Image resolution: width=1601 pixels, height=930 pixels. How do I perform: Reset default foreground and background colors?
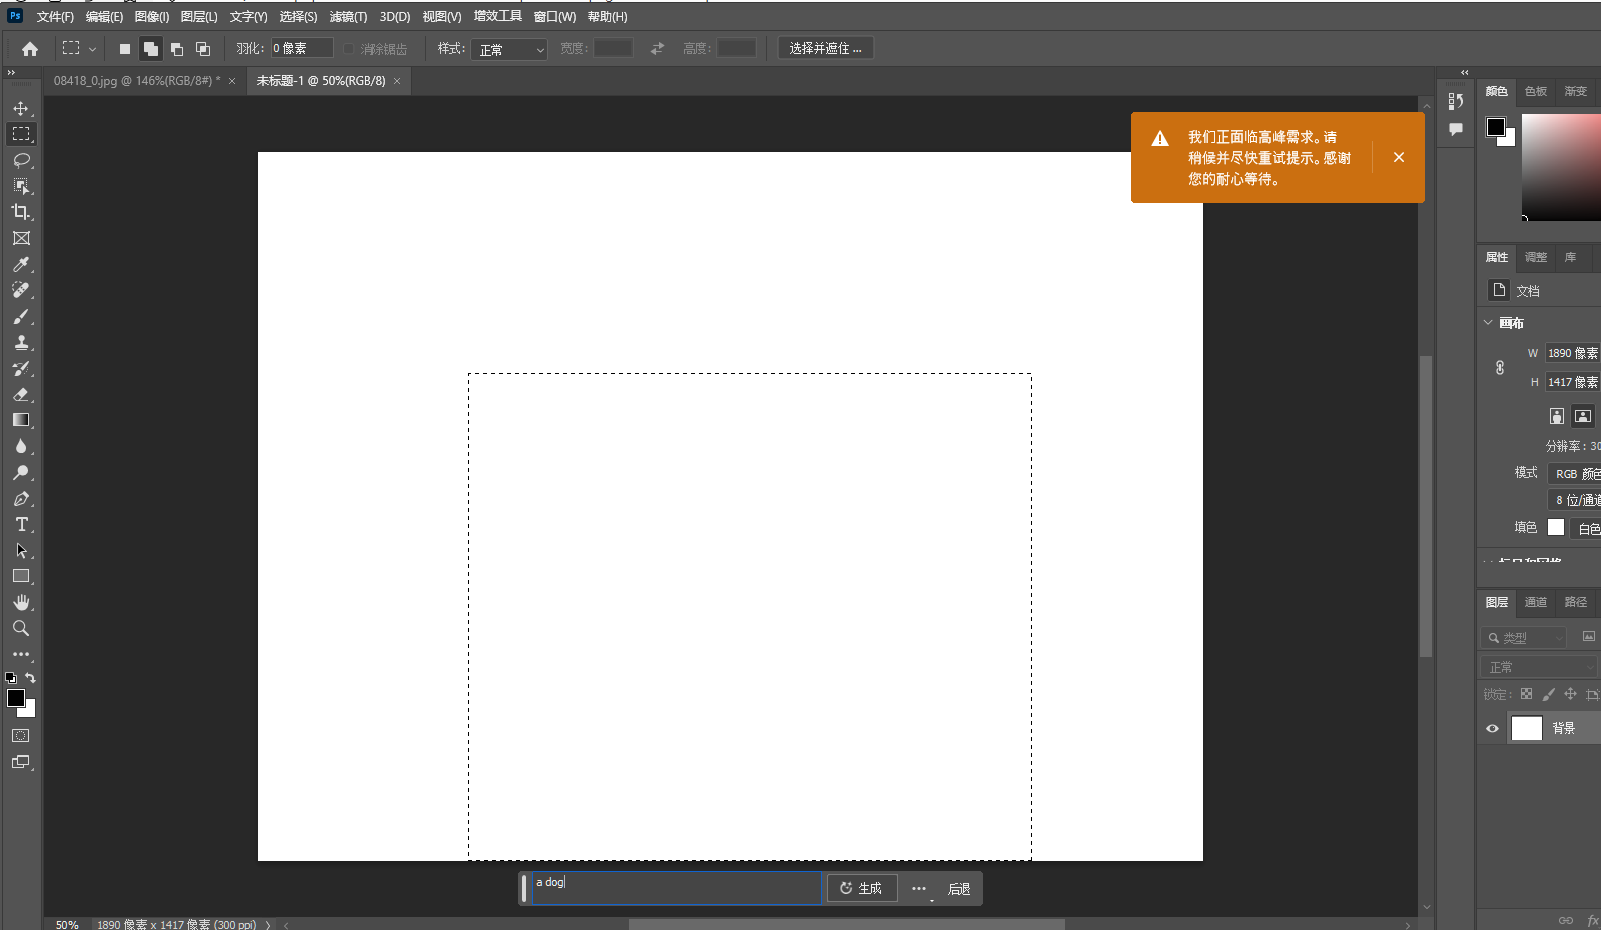[11, 678]
